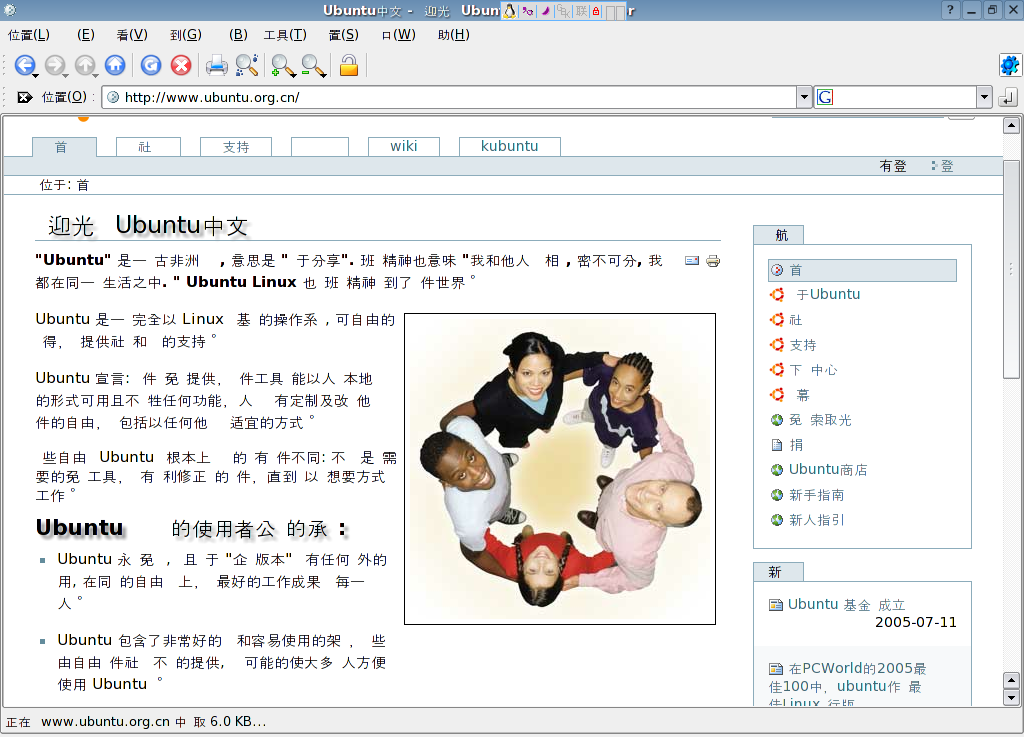The image size is (1024, 737).
Task: Click the group-of-people photo
Action: coord(560,469)
